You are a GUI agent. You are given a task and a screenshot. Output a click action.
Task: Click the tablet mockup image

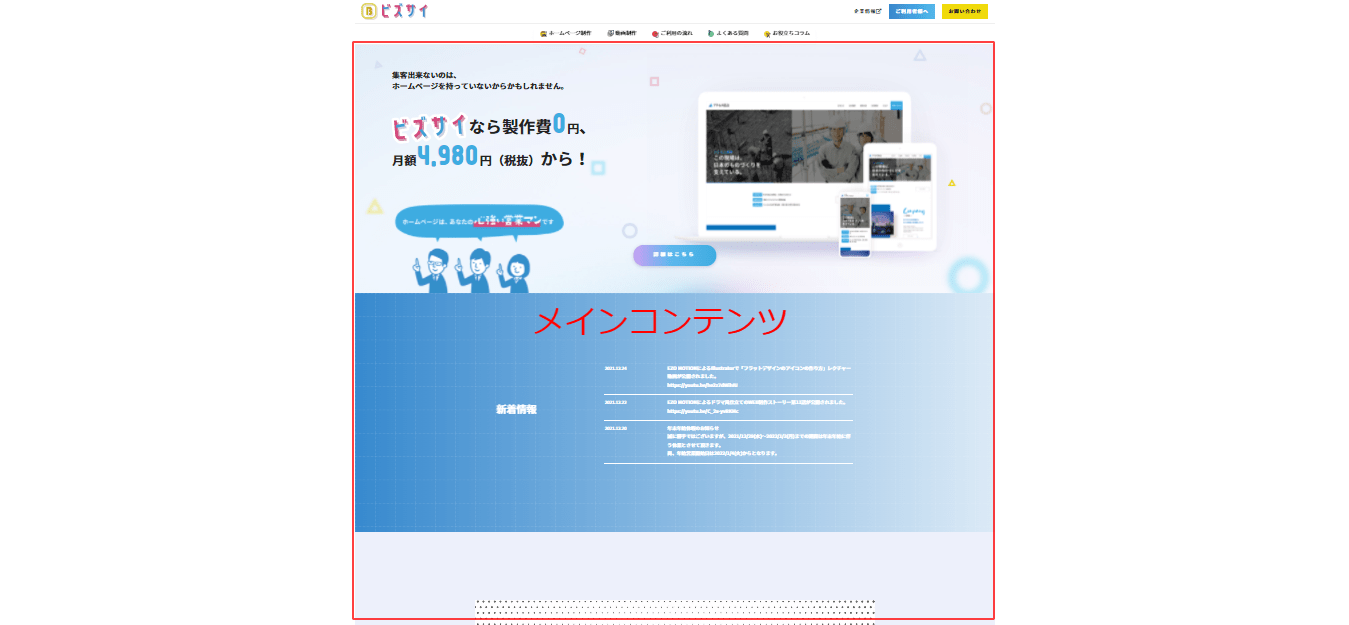pos(899,197)
